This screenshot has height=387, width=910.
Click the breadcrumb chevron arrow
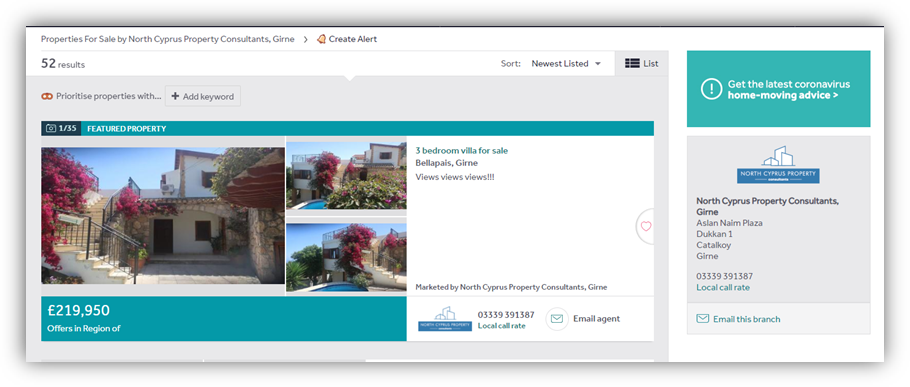pos(305,39)
